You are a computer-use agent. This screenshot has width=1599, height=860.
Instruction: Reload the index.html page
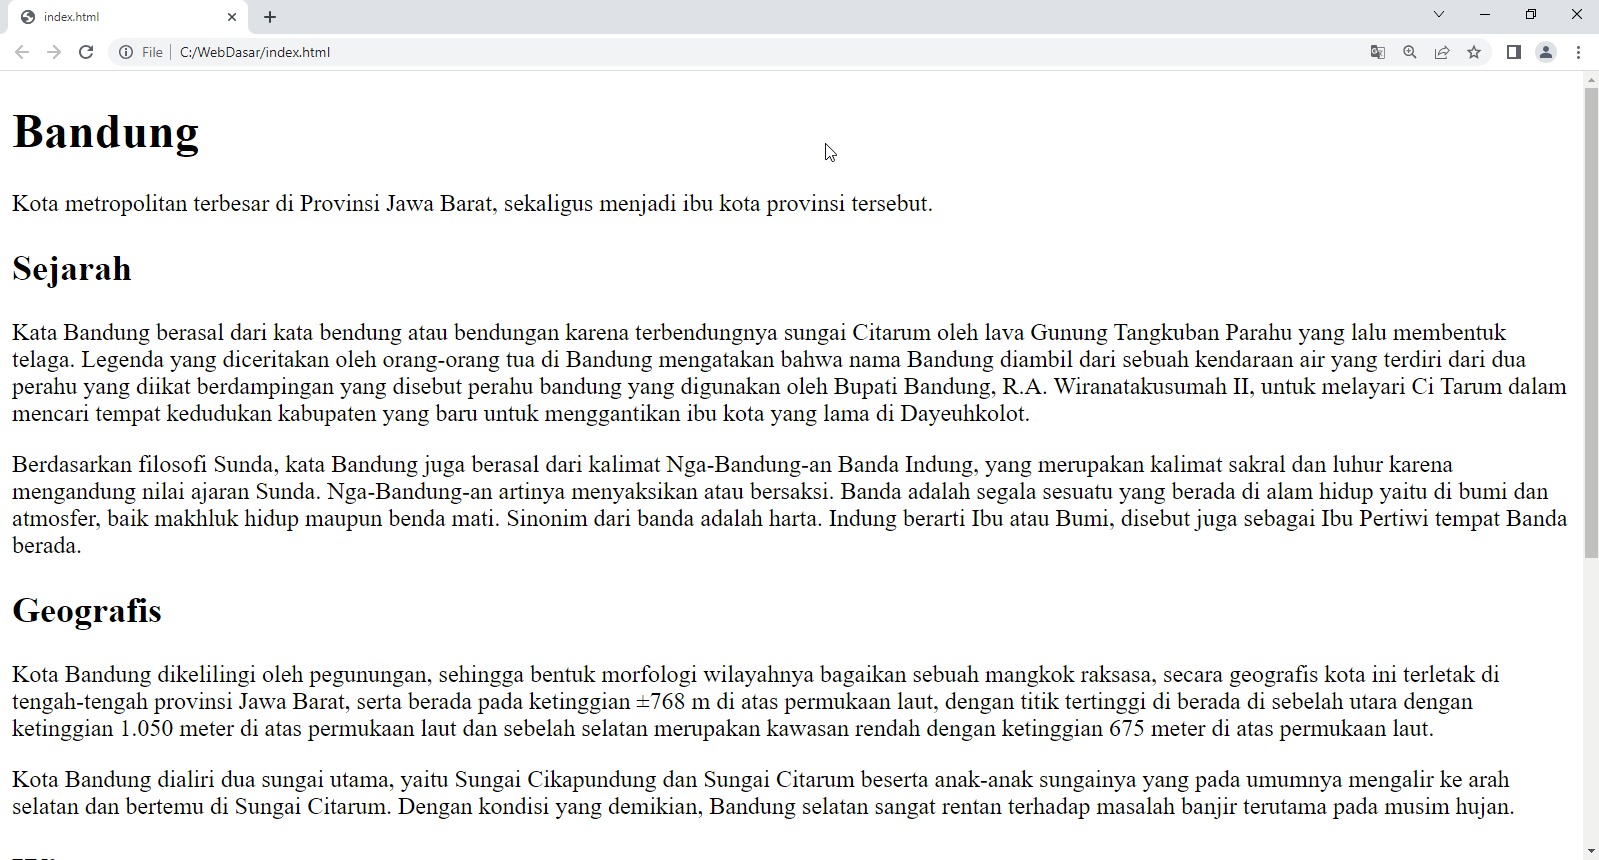tap(86, 52)
